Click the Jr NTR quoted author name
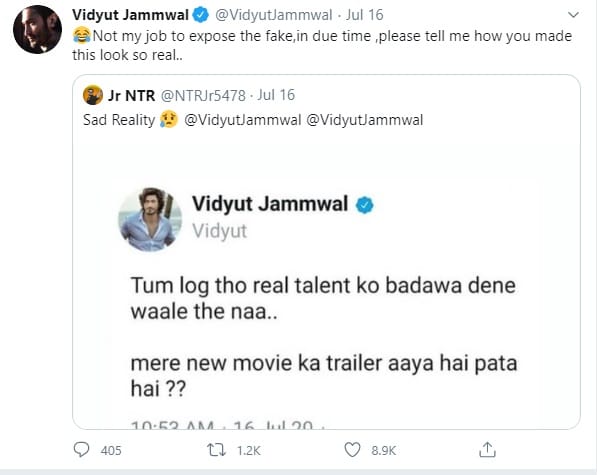Screen dimensions: 600x475 (x=127, y=95)
